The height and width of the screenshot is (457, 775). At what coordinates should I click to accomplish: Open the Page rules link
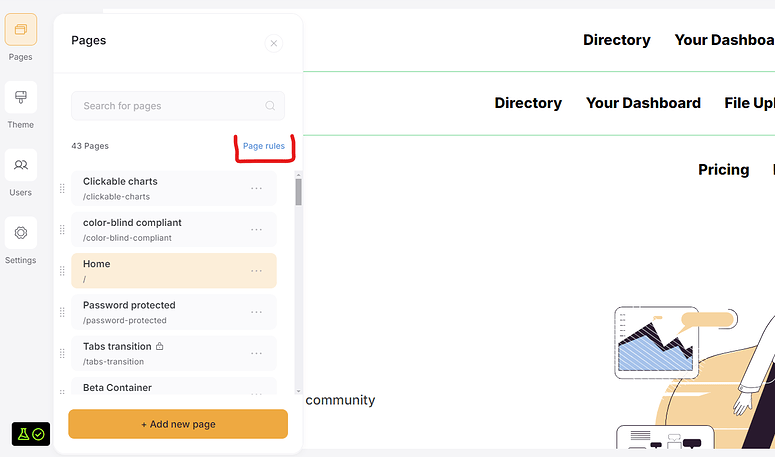[264, 146]
